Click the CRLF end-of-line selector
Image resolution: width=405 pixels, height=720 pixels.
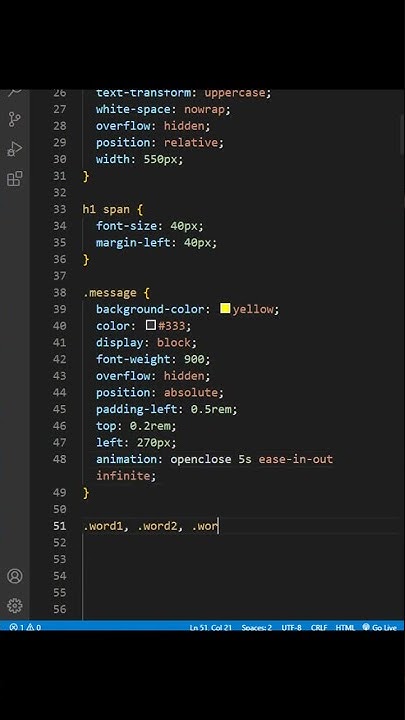(x=319, y=627)
